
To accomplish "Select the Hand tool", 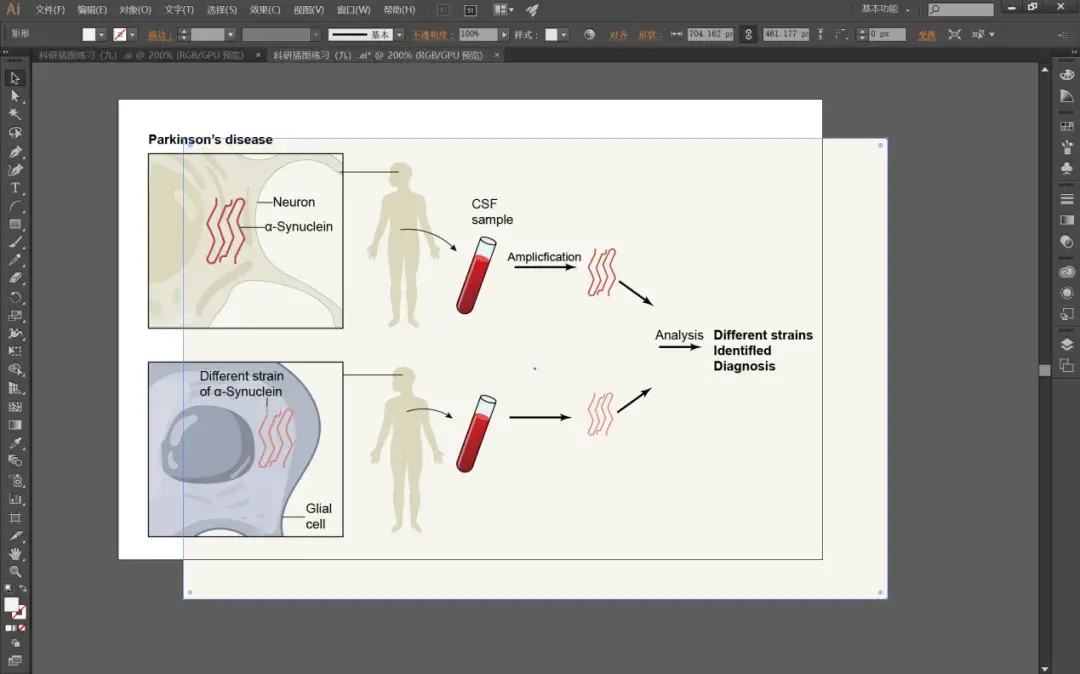I will (x=15, y=554).
